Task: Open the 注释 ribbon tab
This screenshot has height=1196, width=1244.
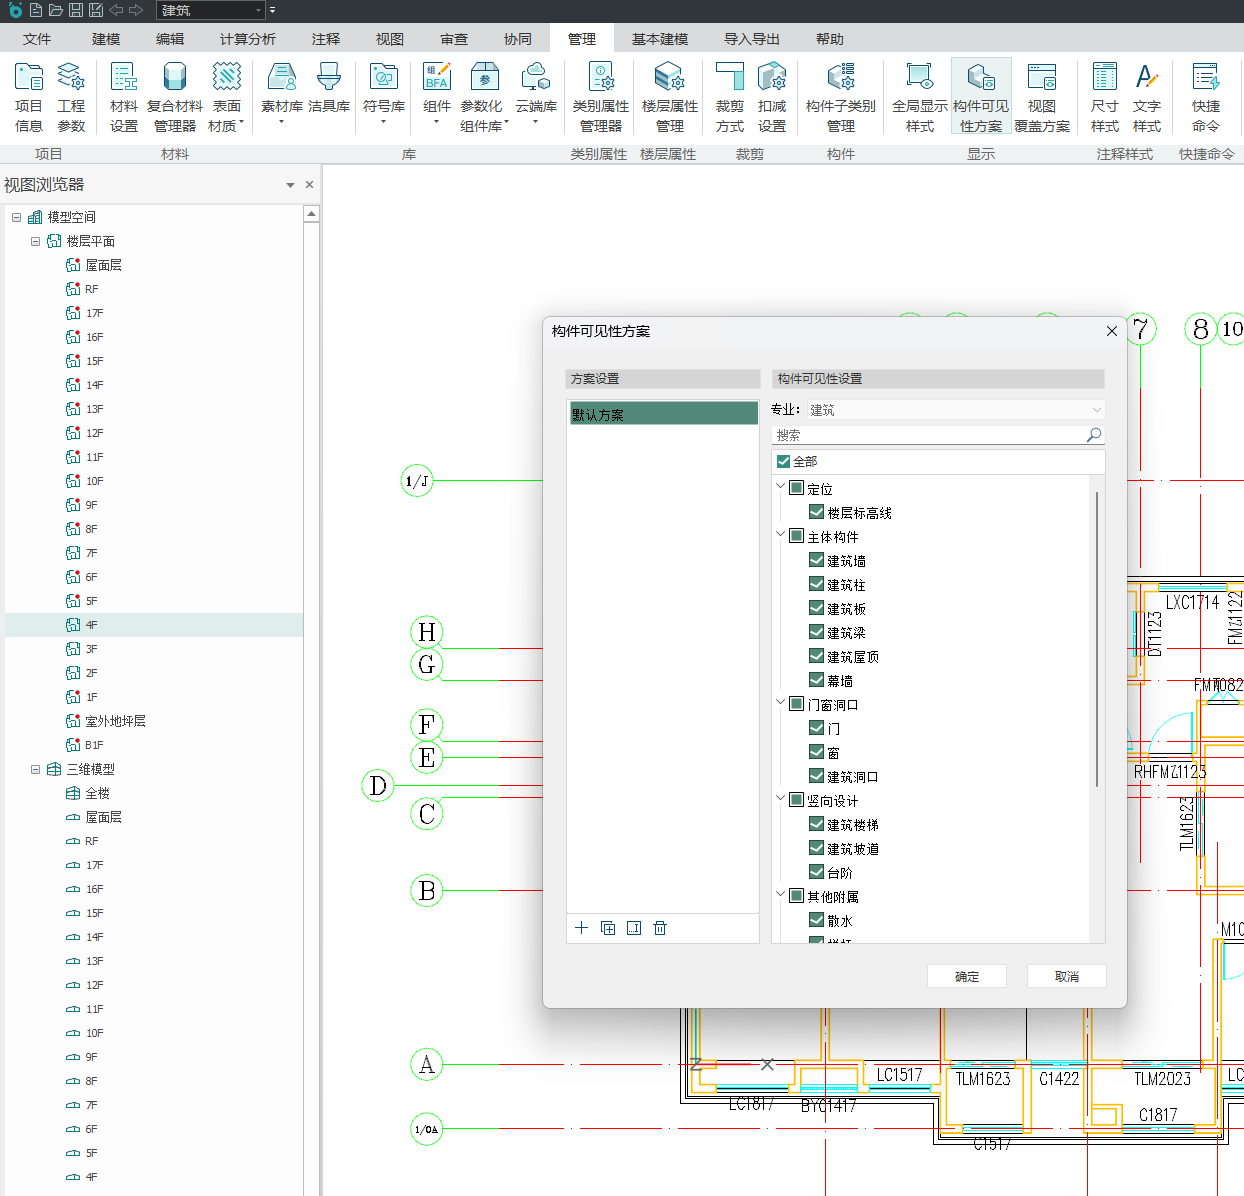Action: coord(325,39)
